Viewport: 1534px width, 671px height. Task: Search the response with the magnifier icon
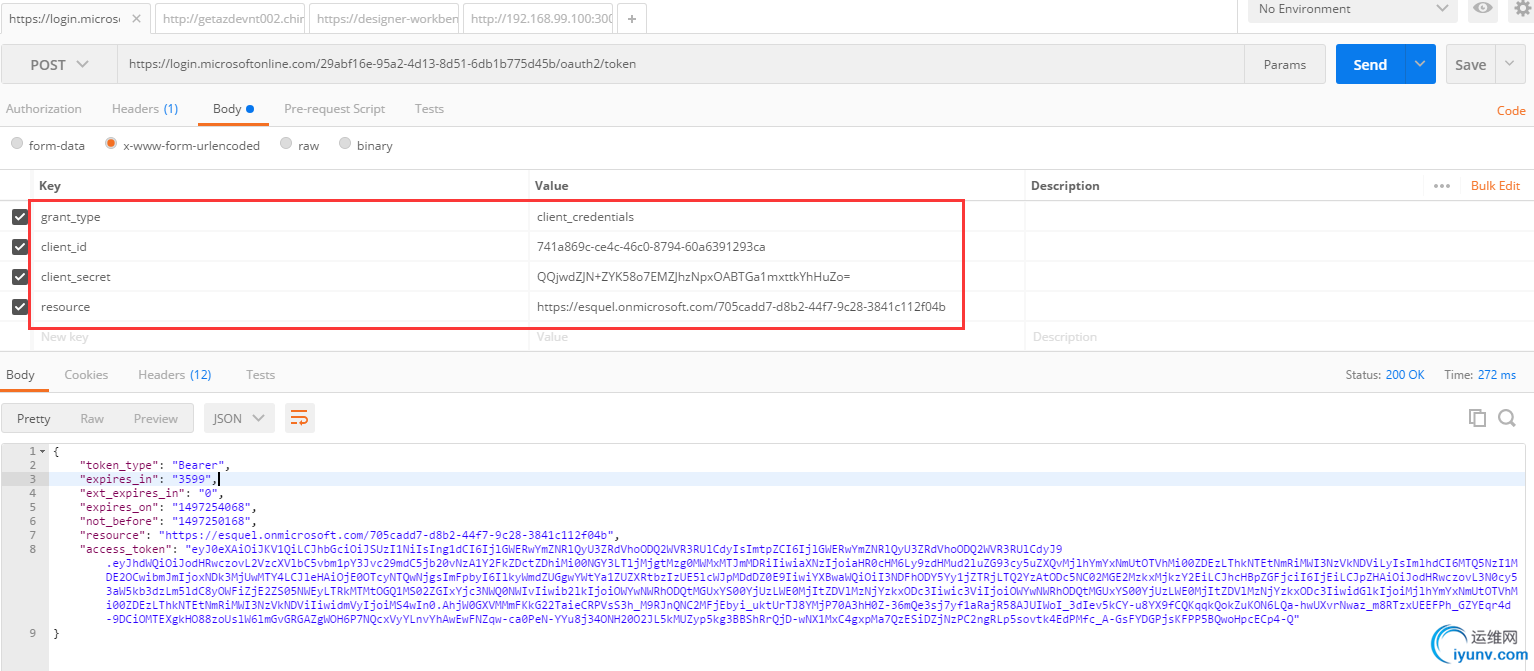pyautogui.click(x=1507, y=418)
